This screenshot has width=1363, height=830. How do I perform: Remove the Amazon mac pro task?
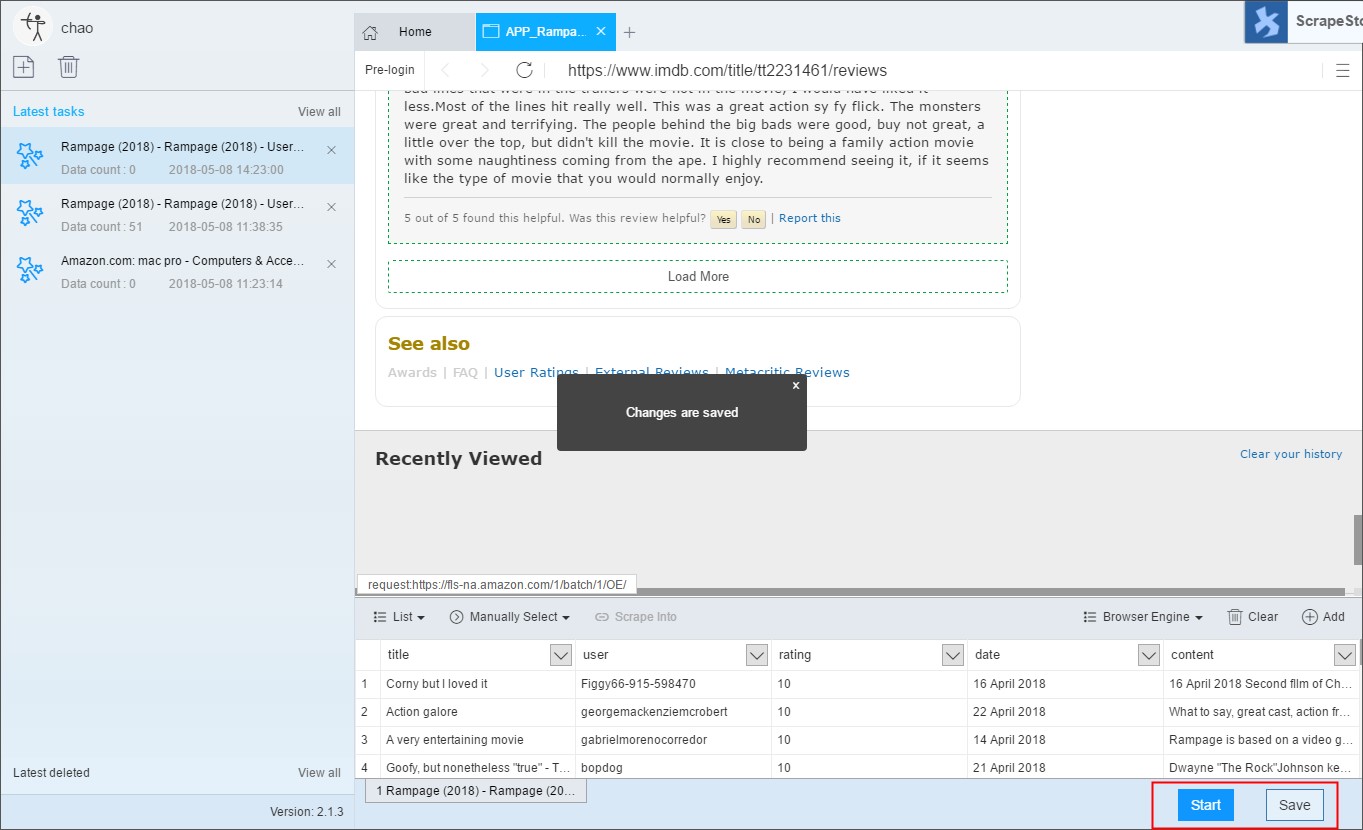332,264
